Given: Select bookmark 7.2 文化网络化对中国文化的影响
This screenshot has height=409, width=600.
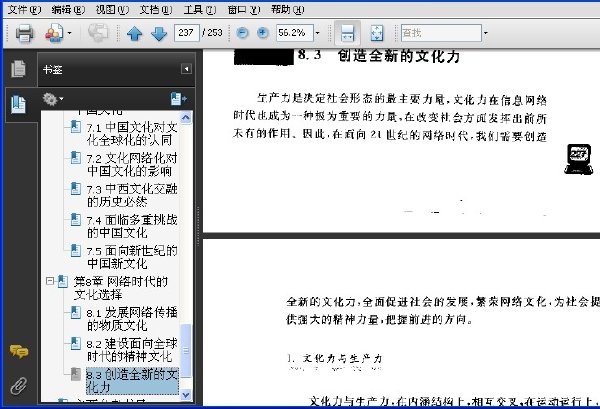Looking at the screenshot, I should (x=132, y=165).
